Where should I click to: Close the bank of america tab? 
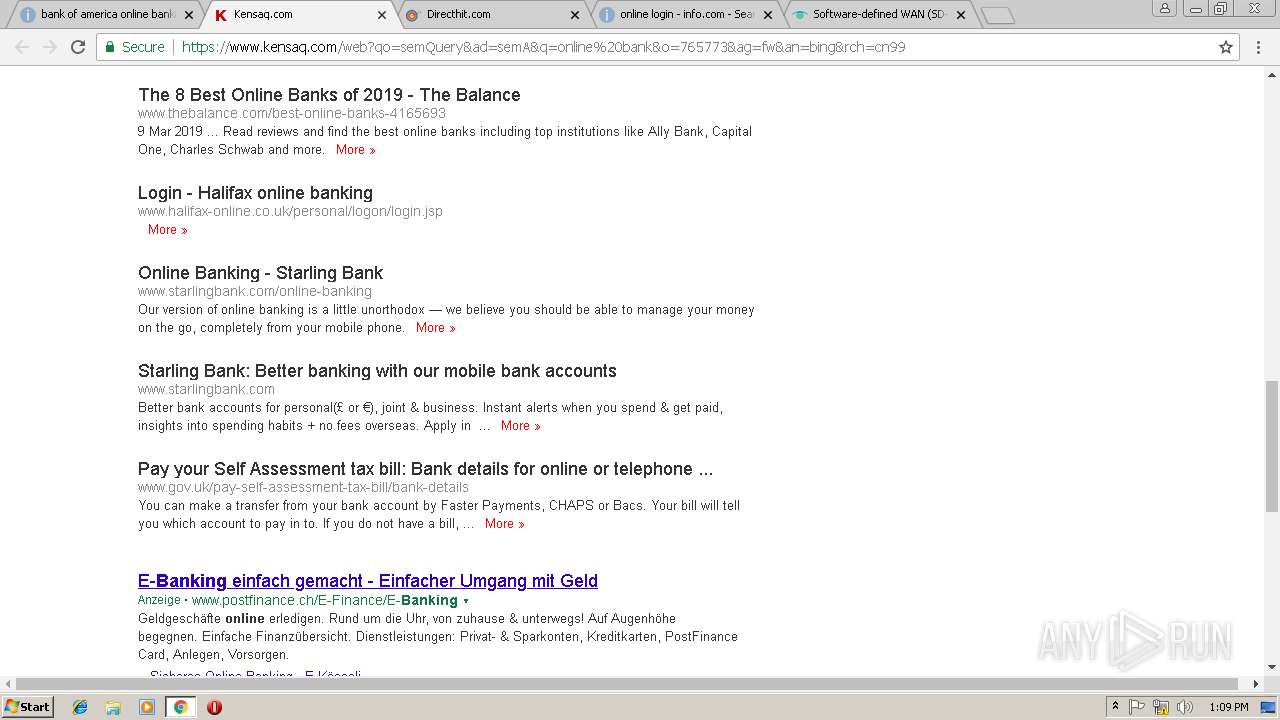pyautogui.click(x=188, y=15)
